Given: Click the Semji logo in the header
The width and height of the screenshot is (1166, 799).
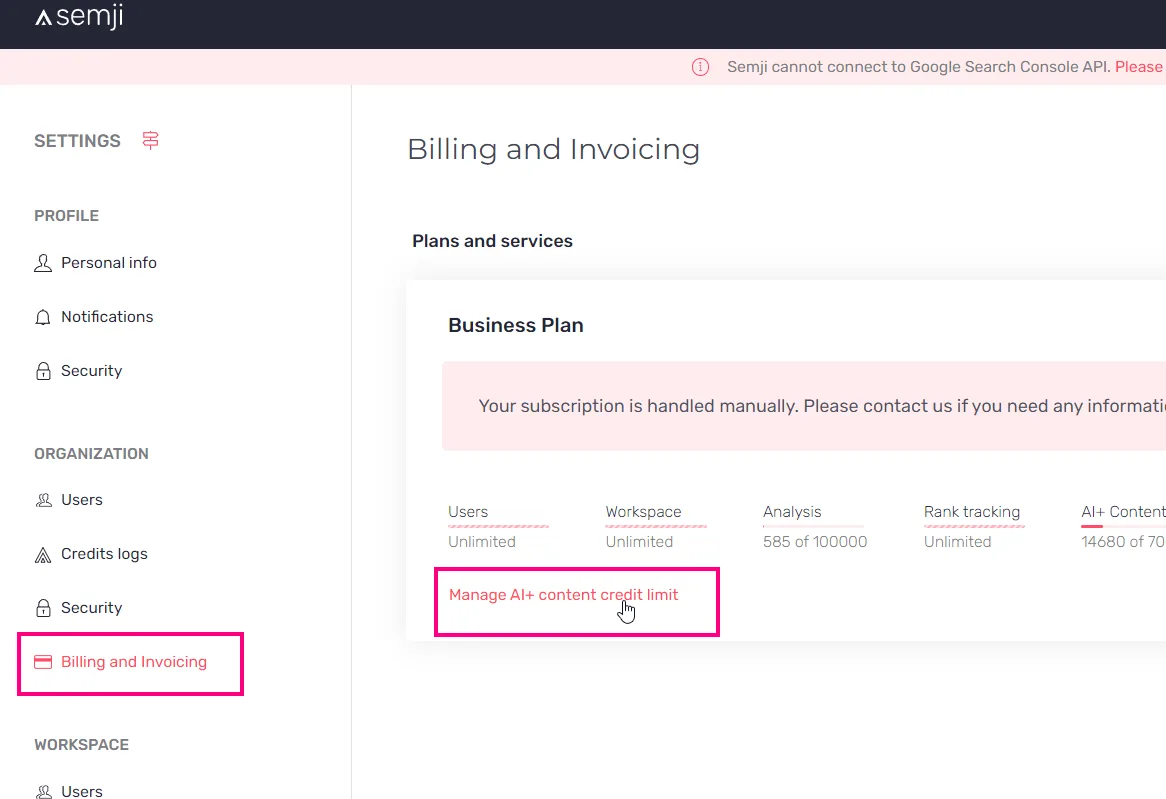Looking at the screenshot, I should pyautogui.click(x=79, y=16).
